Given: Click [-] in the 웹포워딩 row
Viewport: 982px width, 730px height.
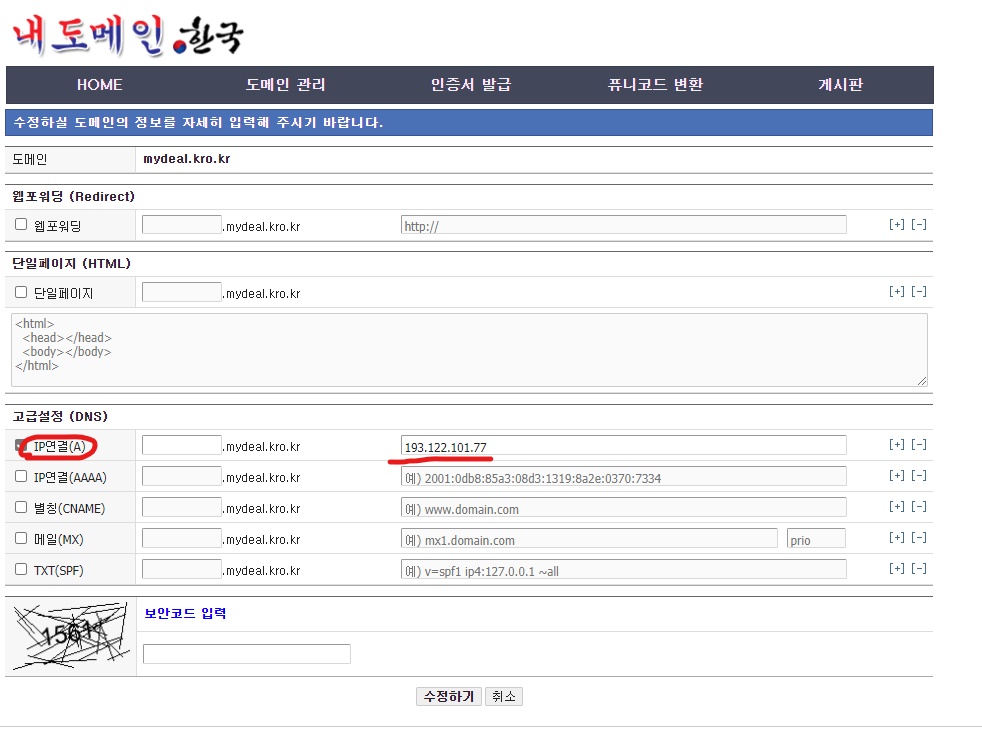Looking at the screenshot, I should point(918,225).
